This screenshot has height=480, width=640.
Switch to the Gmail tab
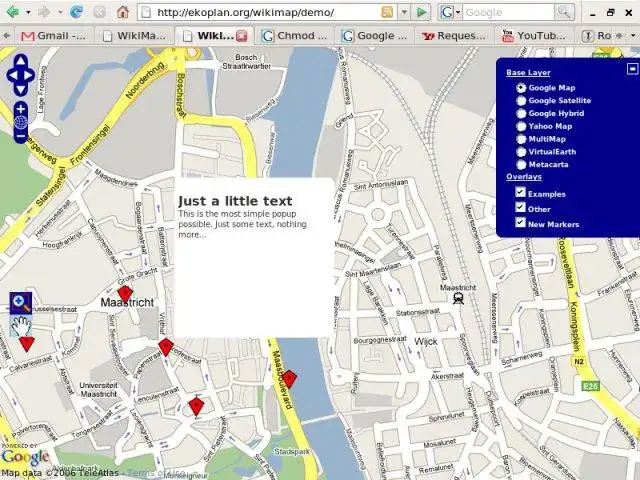[54, 36]
